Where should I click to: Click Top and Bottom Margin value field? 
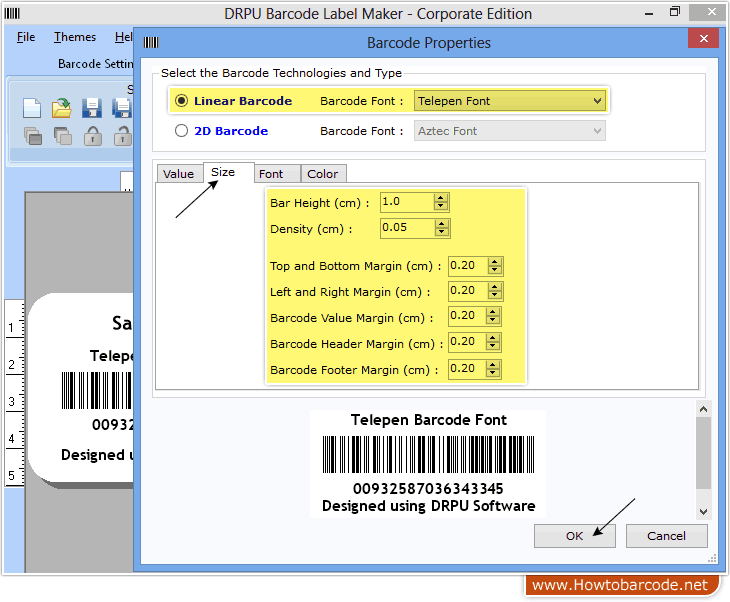point(468,266)
